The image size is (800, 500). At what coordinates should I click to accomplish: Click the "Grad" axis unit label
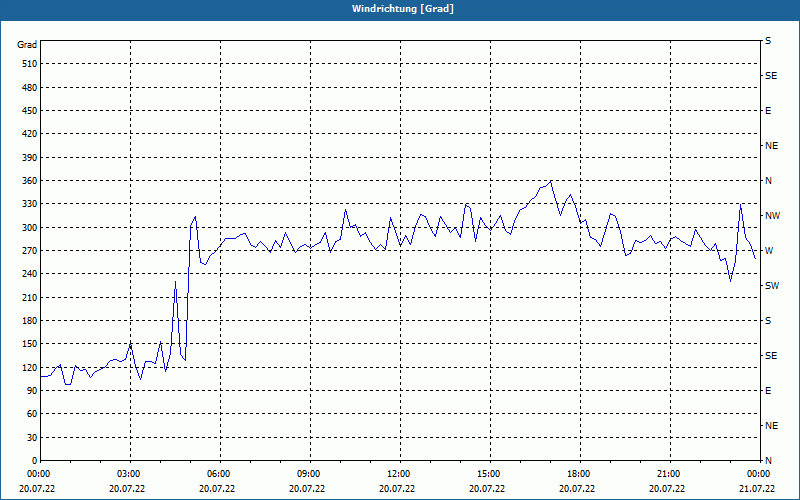pyautogui.click(x=27, y=45)
